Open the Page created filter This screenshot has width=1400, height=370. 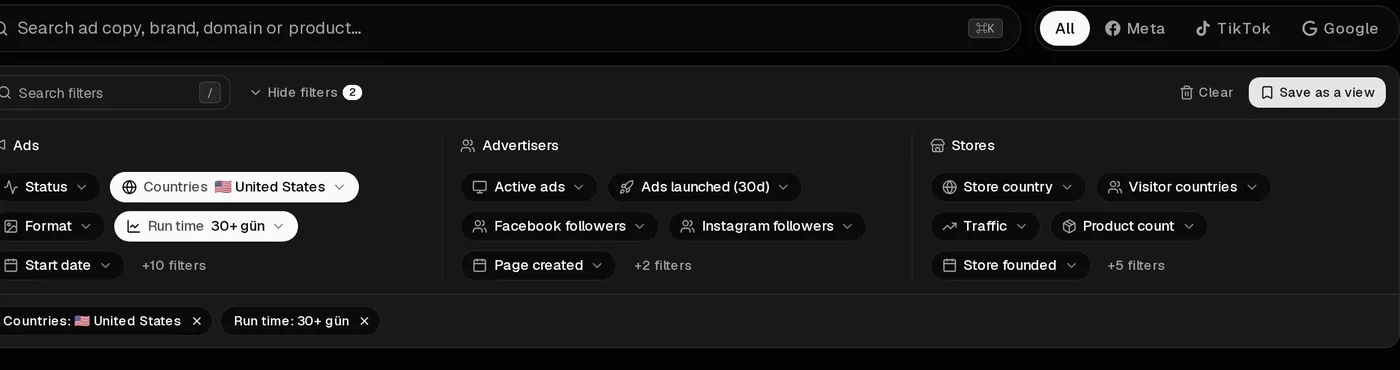tap(538, 265)
